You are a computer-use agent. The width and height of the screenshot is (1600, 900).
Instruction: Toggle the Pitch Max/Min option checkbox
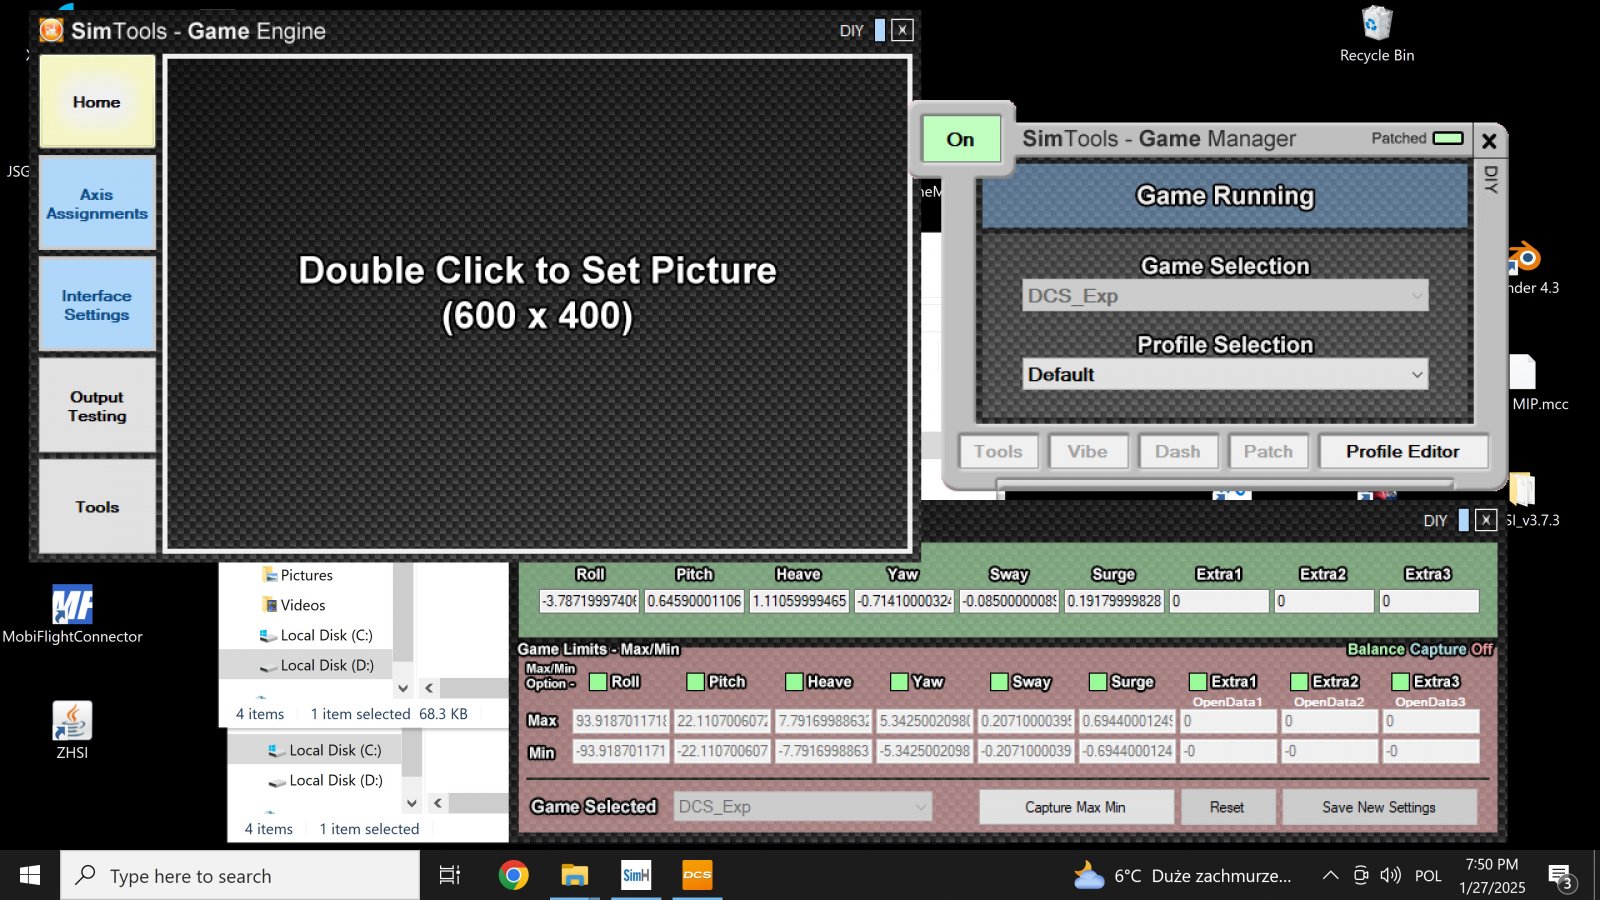tap(696, 682)
